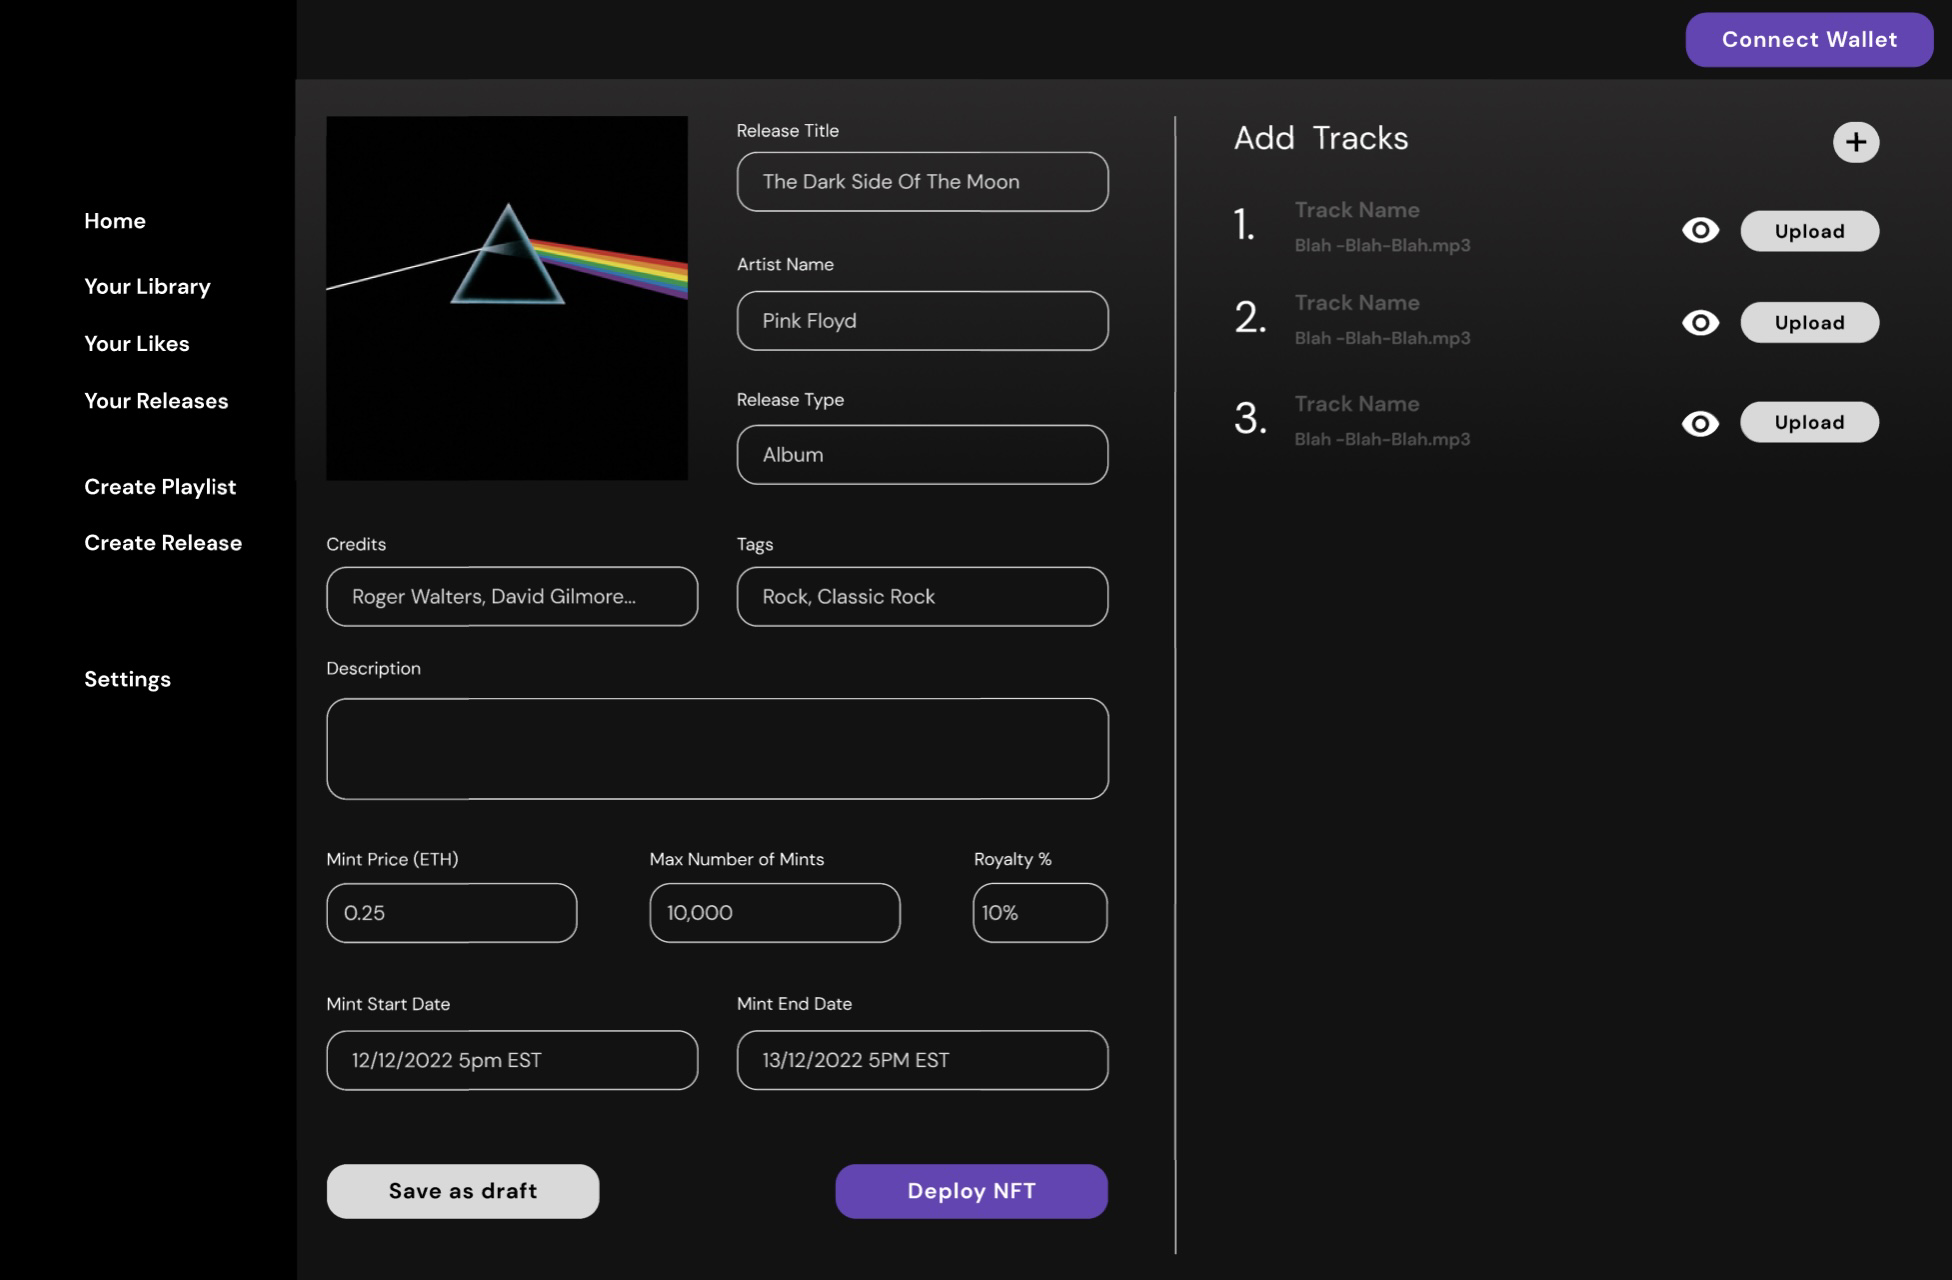1952x1280 pixels.
Task: Upload audio for track 1
Action: click(1809, 230)
